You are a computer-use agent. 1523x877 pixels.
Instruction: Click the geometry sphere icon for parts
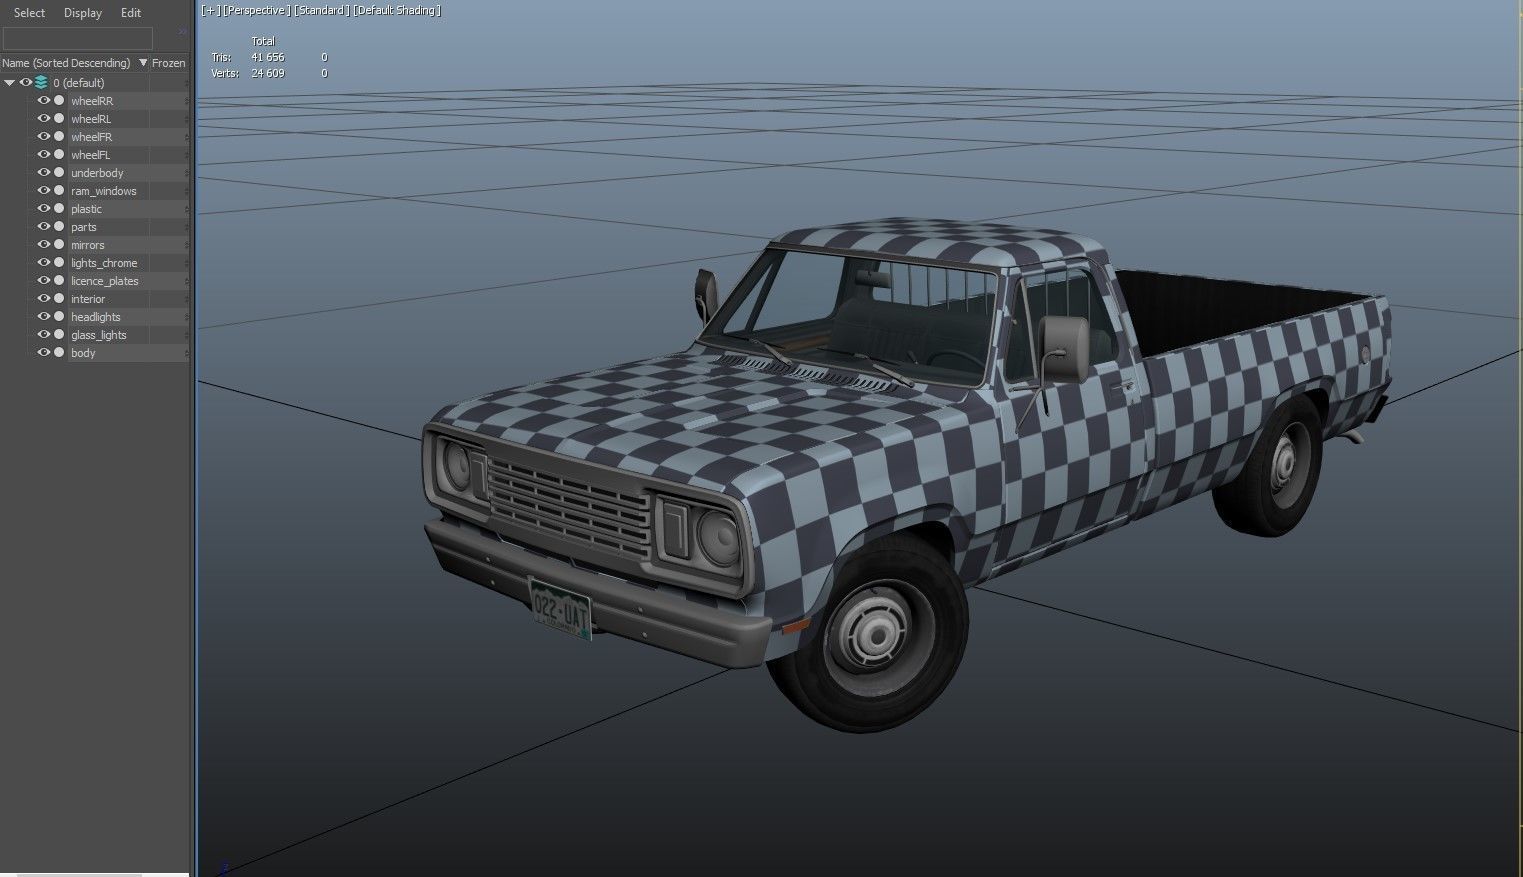point(59,227)
